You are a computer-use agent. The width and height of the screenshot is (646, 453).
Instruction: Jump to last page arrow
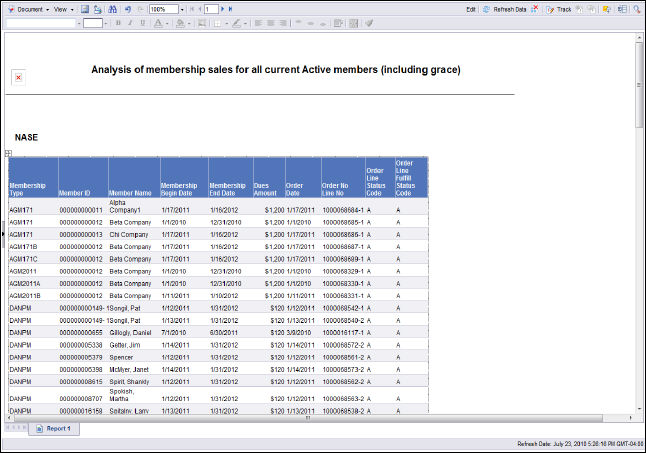coord(231,8)
